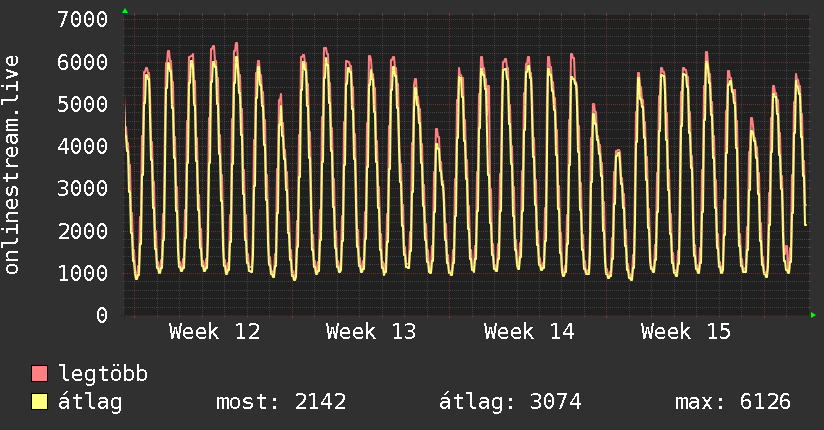Click the green arrow at x-axis right end

[x=814, y=315]
